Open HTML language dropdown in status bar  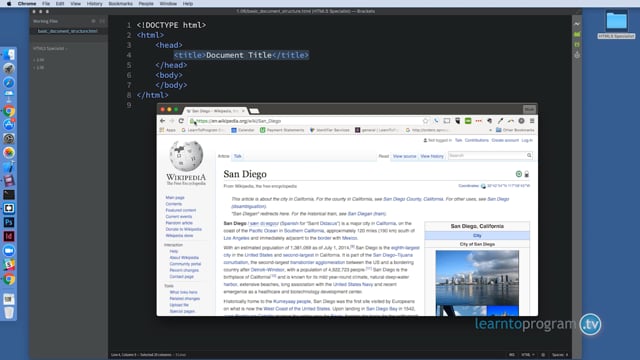tap(527, 355)
